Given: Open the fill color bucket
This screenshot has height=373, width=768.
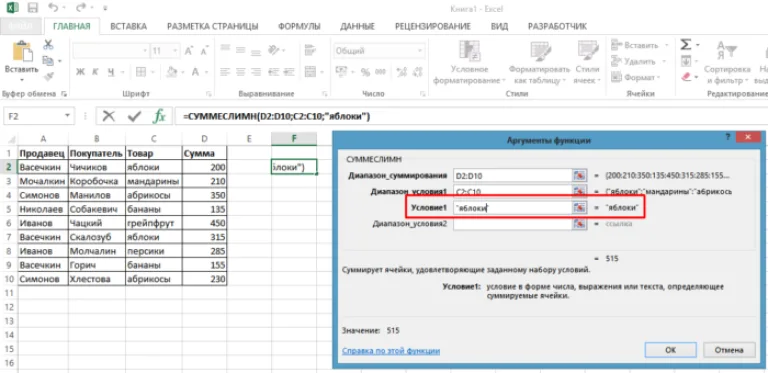Looking at the screenshot, I should click(x=171, y=72).
